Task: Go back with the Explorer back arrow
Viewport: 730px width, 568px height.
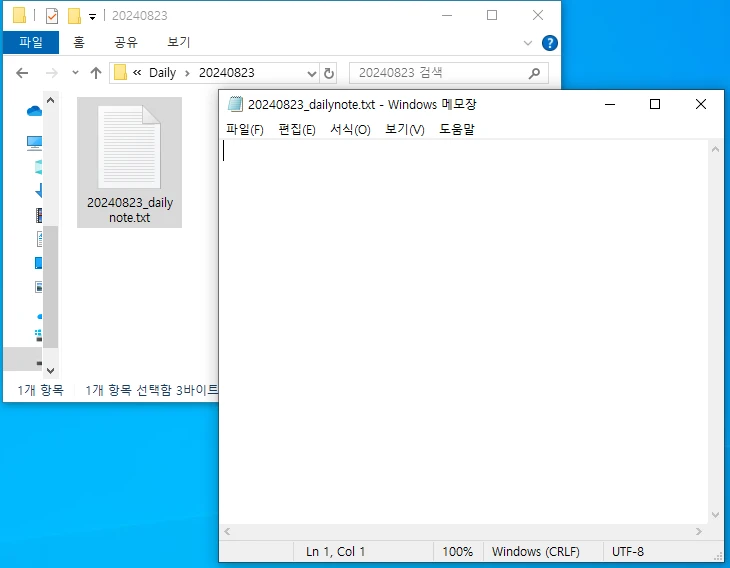Action: 22,73
